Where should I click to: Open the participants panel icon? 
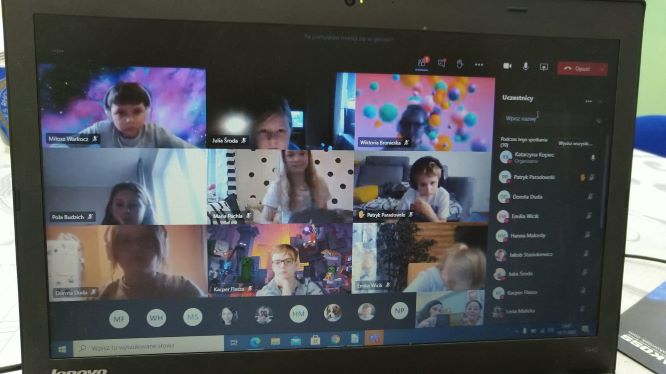point(422,63)
